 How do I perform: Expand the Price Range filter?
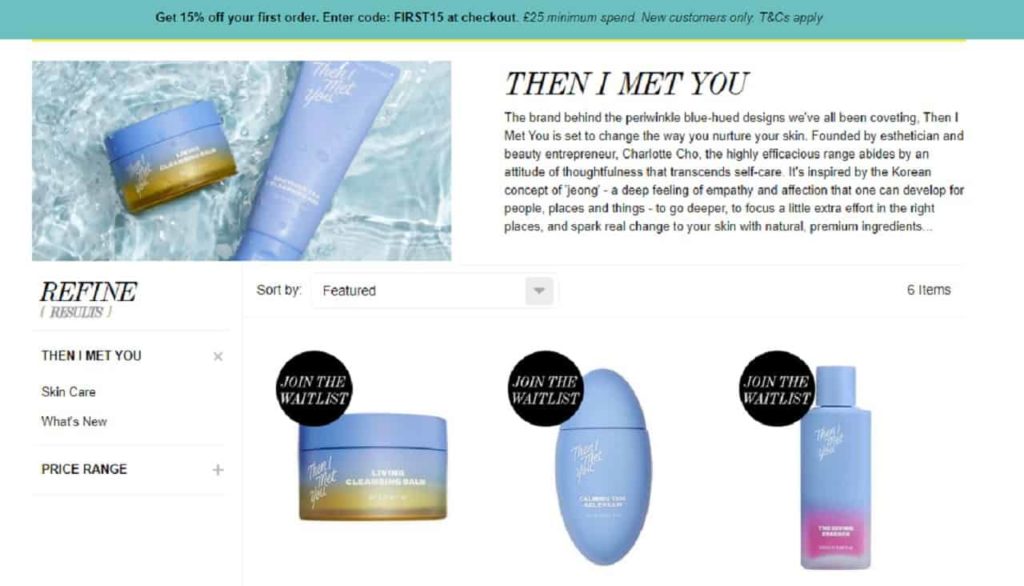point(218,470)
